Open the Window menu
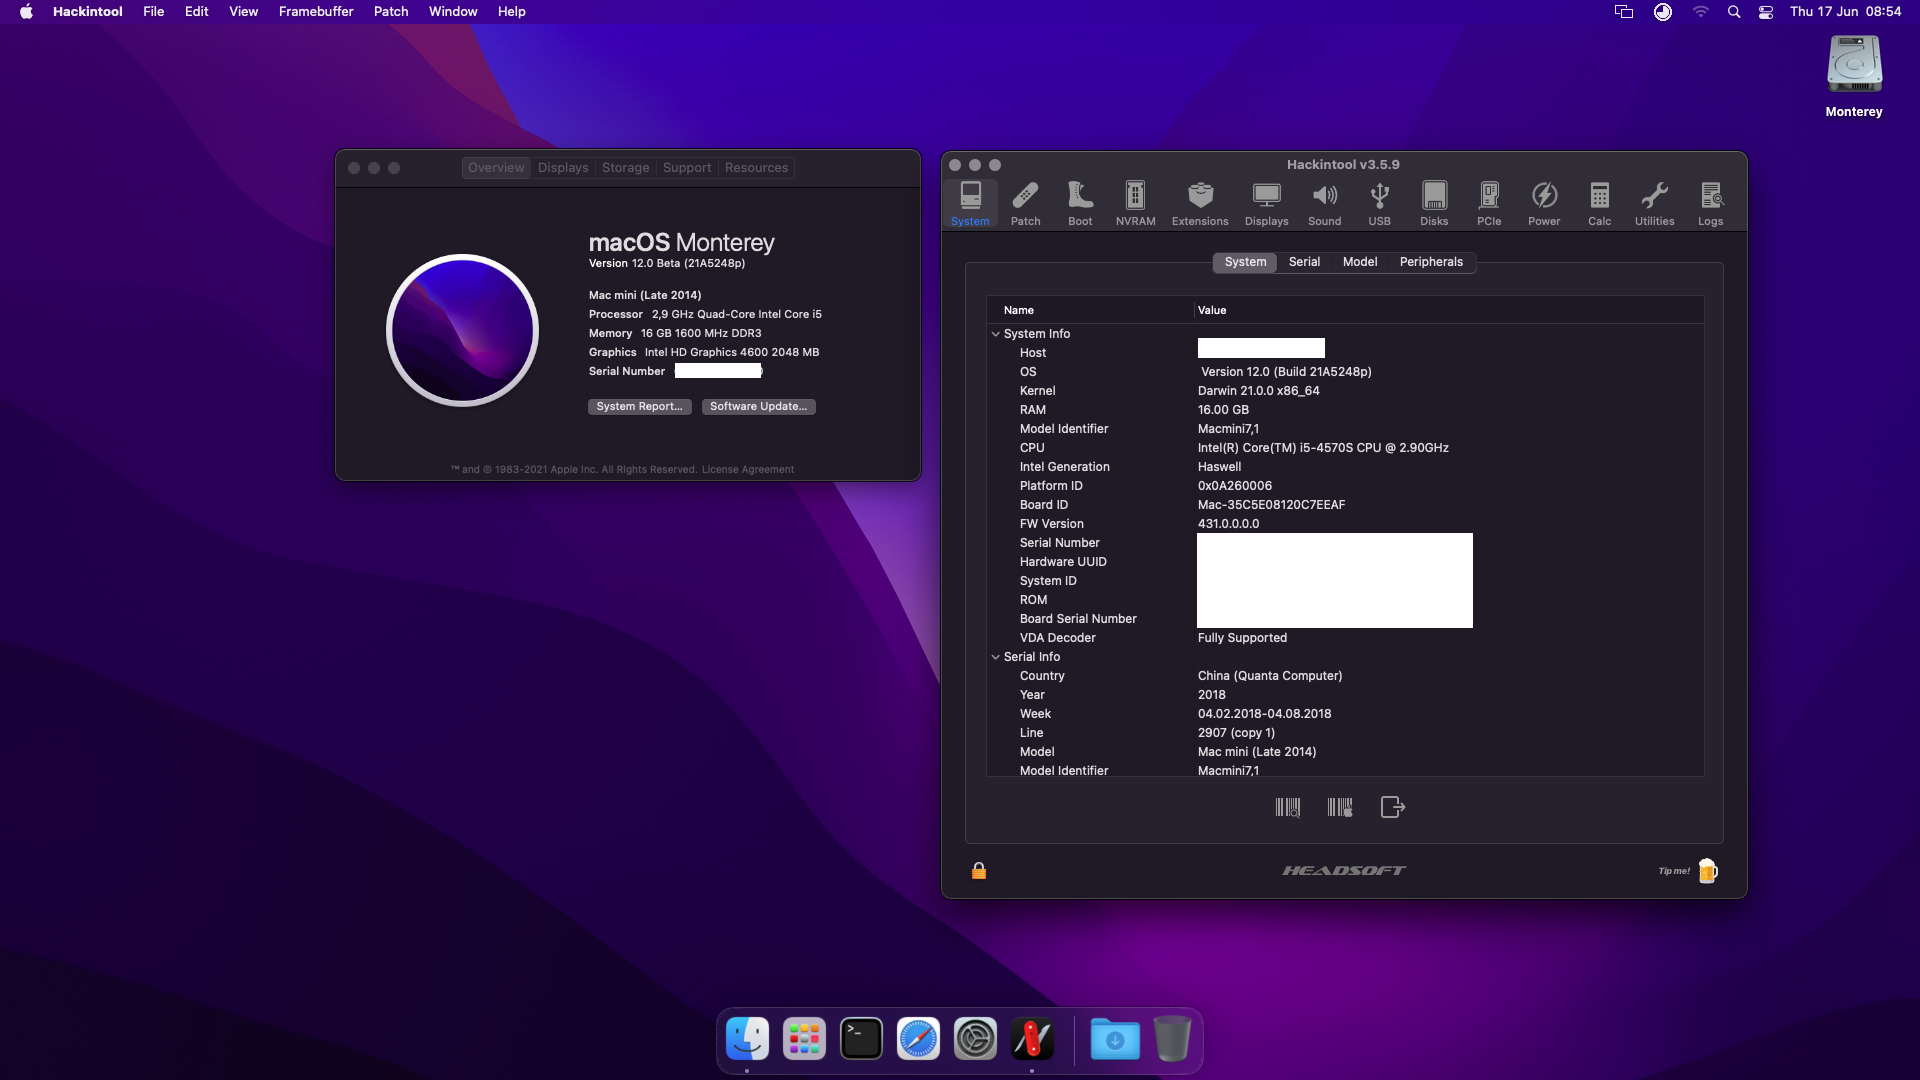1920x1080 pixels. [x=453, y=11]
